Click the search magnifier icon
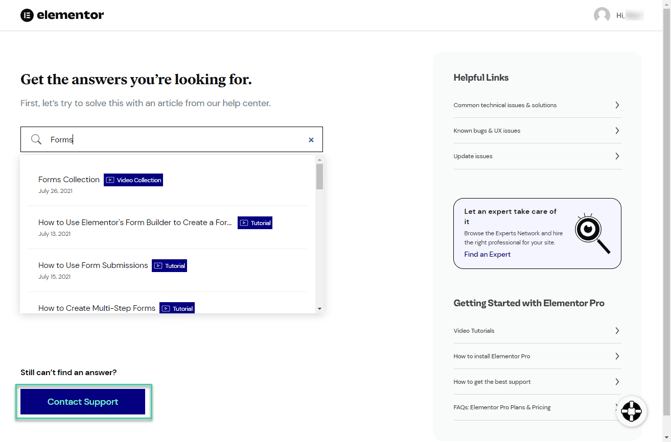This screenshot has height=442, width=671. pyautogui.click(x=36, y=140)
